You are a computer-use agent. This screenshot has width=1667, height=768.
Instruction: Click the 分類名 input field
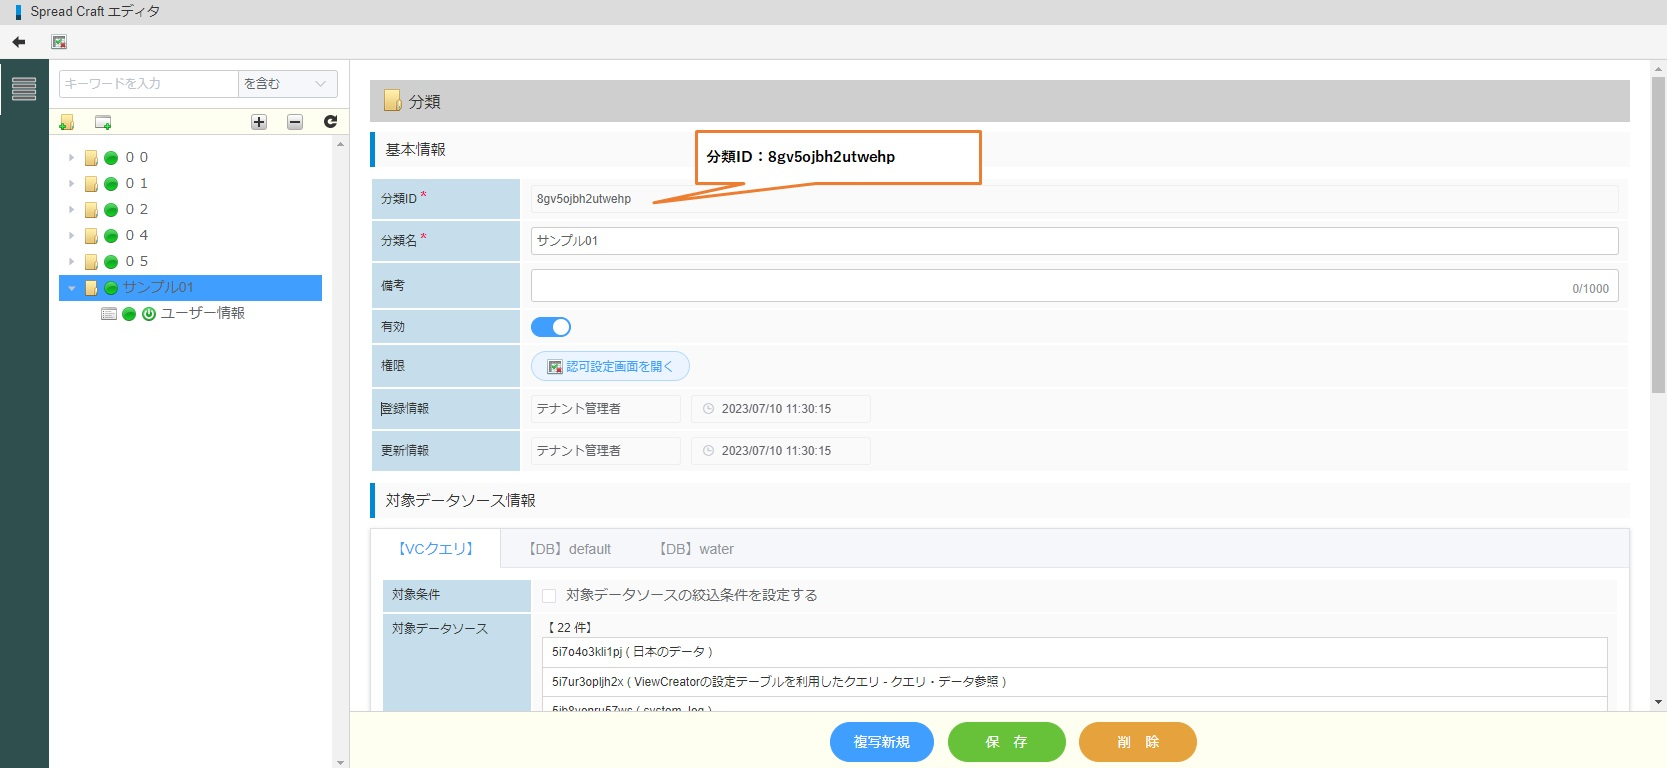(1074, 241)
